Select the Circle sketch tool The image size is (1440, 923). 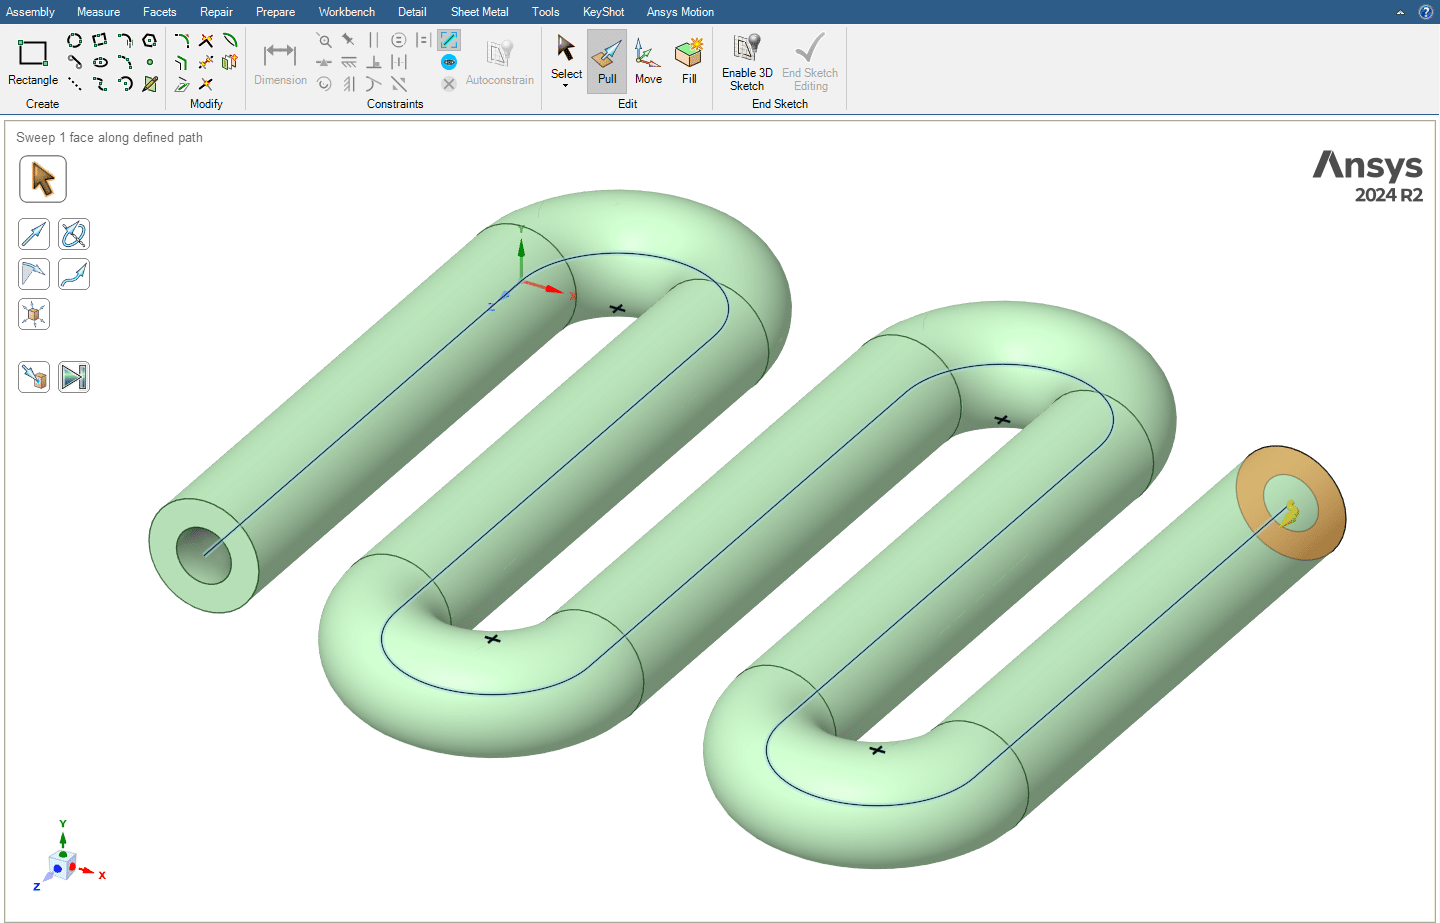coord(74,40)
